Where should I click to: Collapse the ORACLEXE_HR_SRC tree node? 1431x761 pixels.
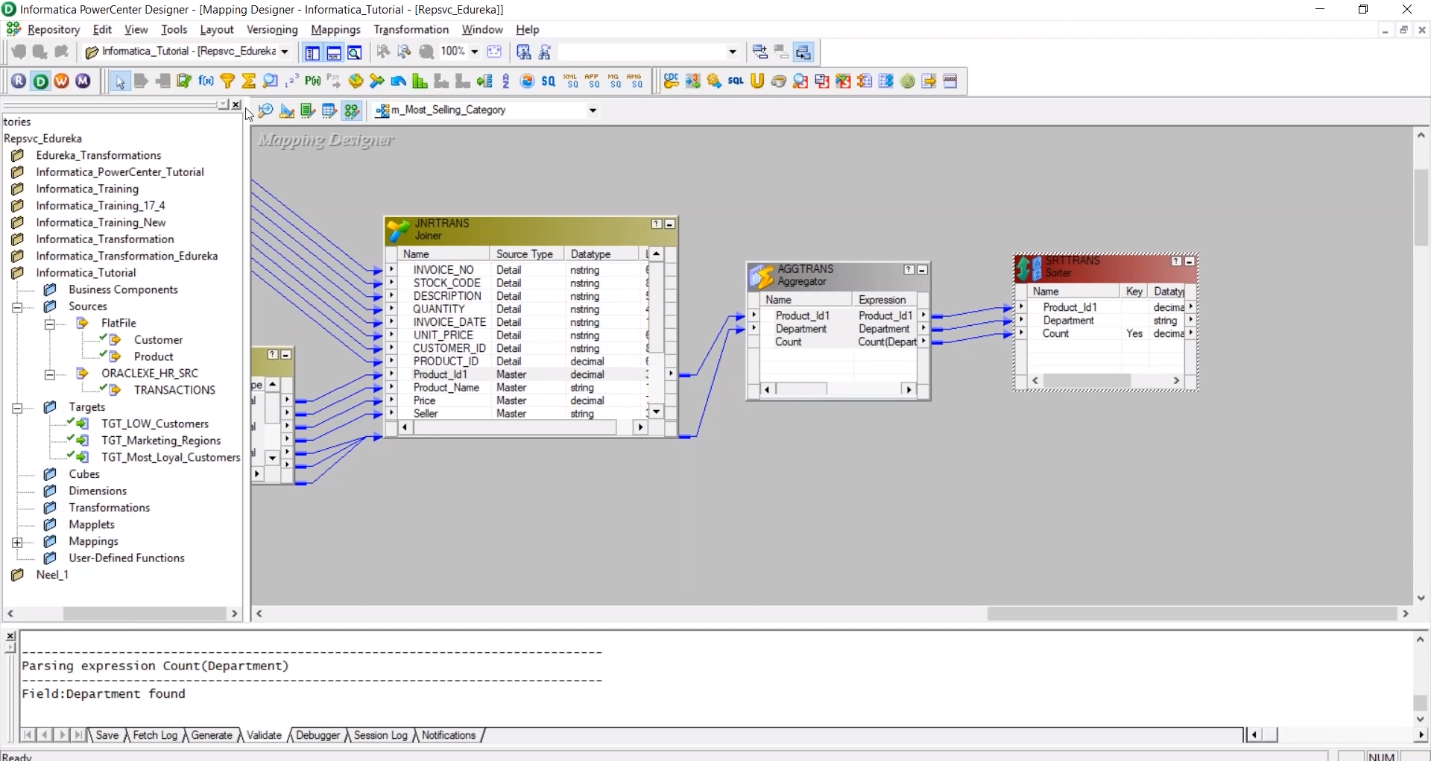pyautogui.click(x=50, y=374)
